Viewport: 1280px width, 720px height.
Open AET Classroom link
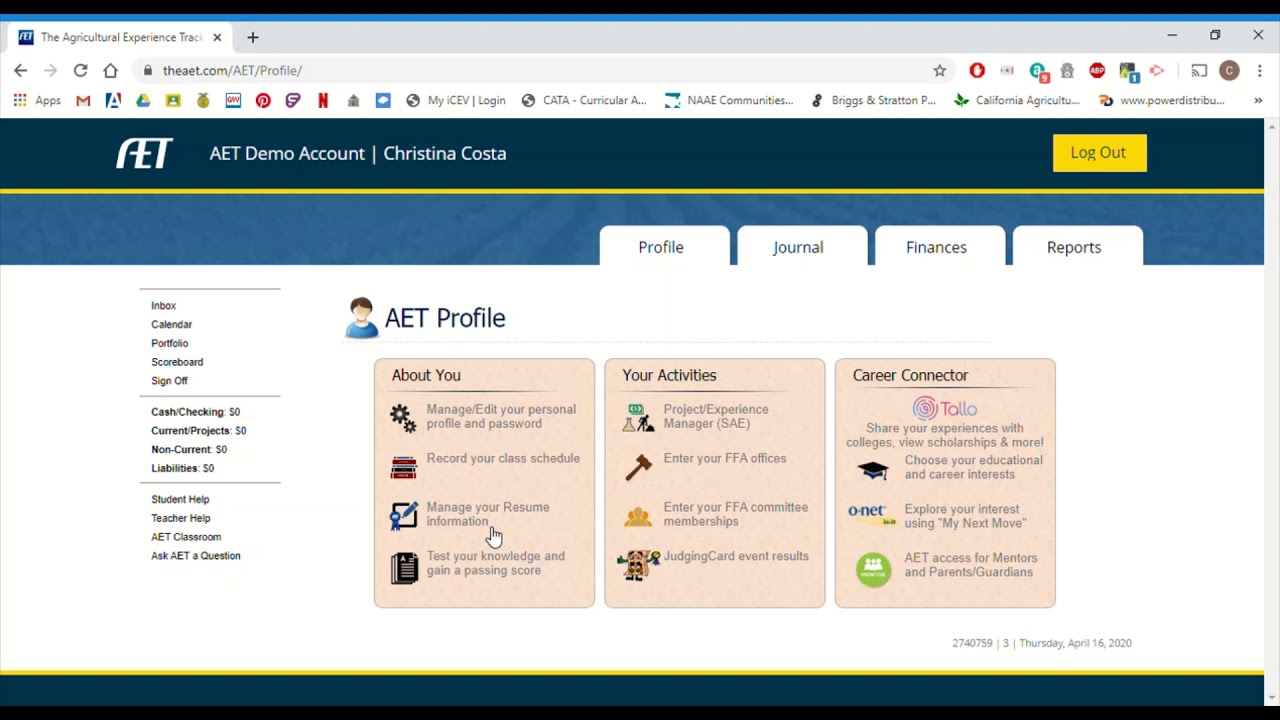tap(186, 537)
